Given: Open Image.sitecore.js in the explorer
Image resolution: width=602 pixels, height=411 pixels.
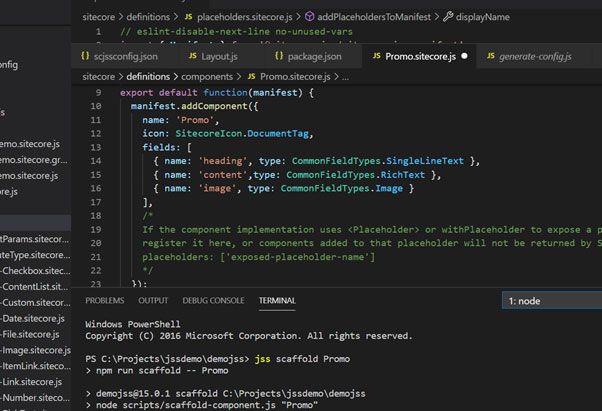Looking at the screenshot, I should pyautogui.click(x=36, y=350).
